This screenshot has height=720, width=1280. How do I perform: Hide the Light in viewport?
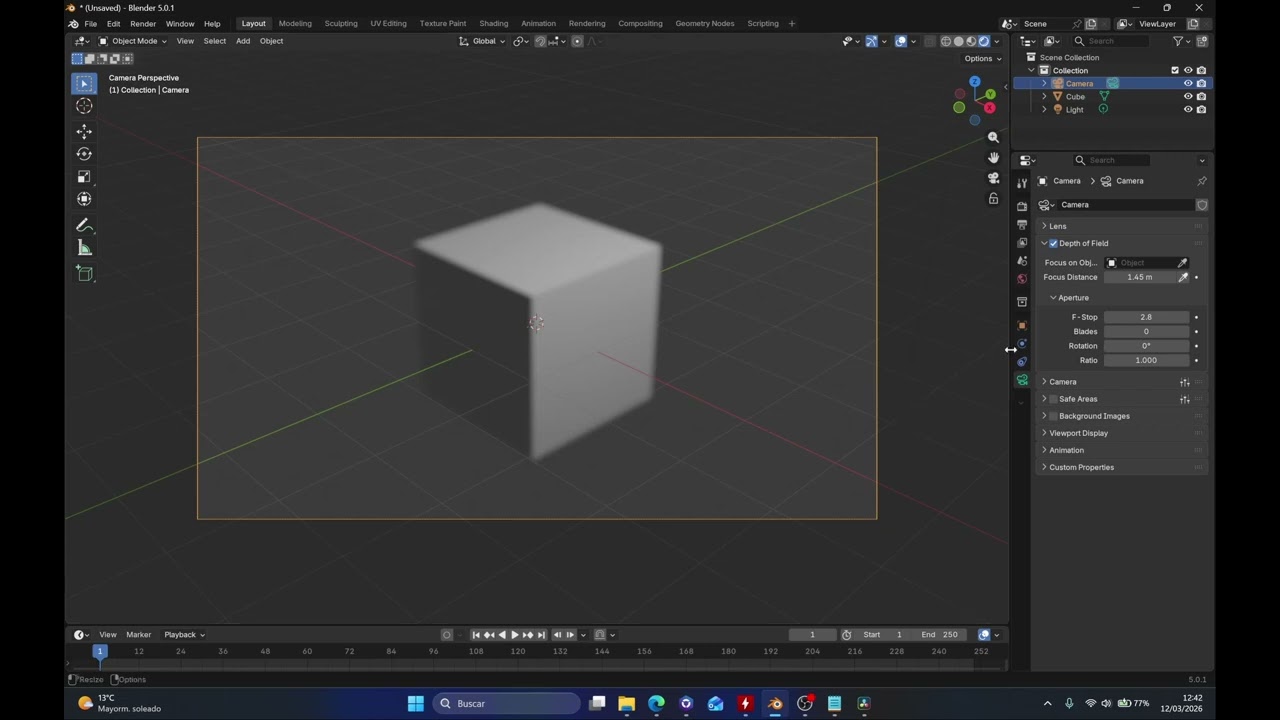click(x=1188, y=109)
